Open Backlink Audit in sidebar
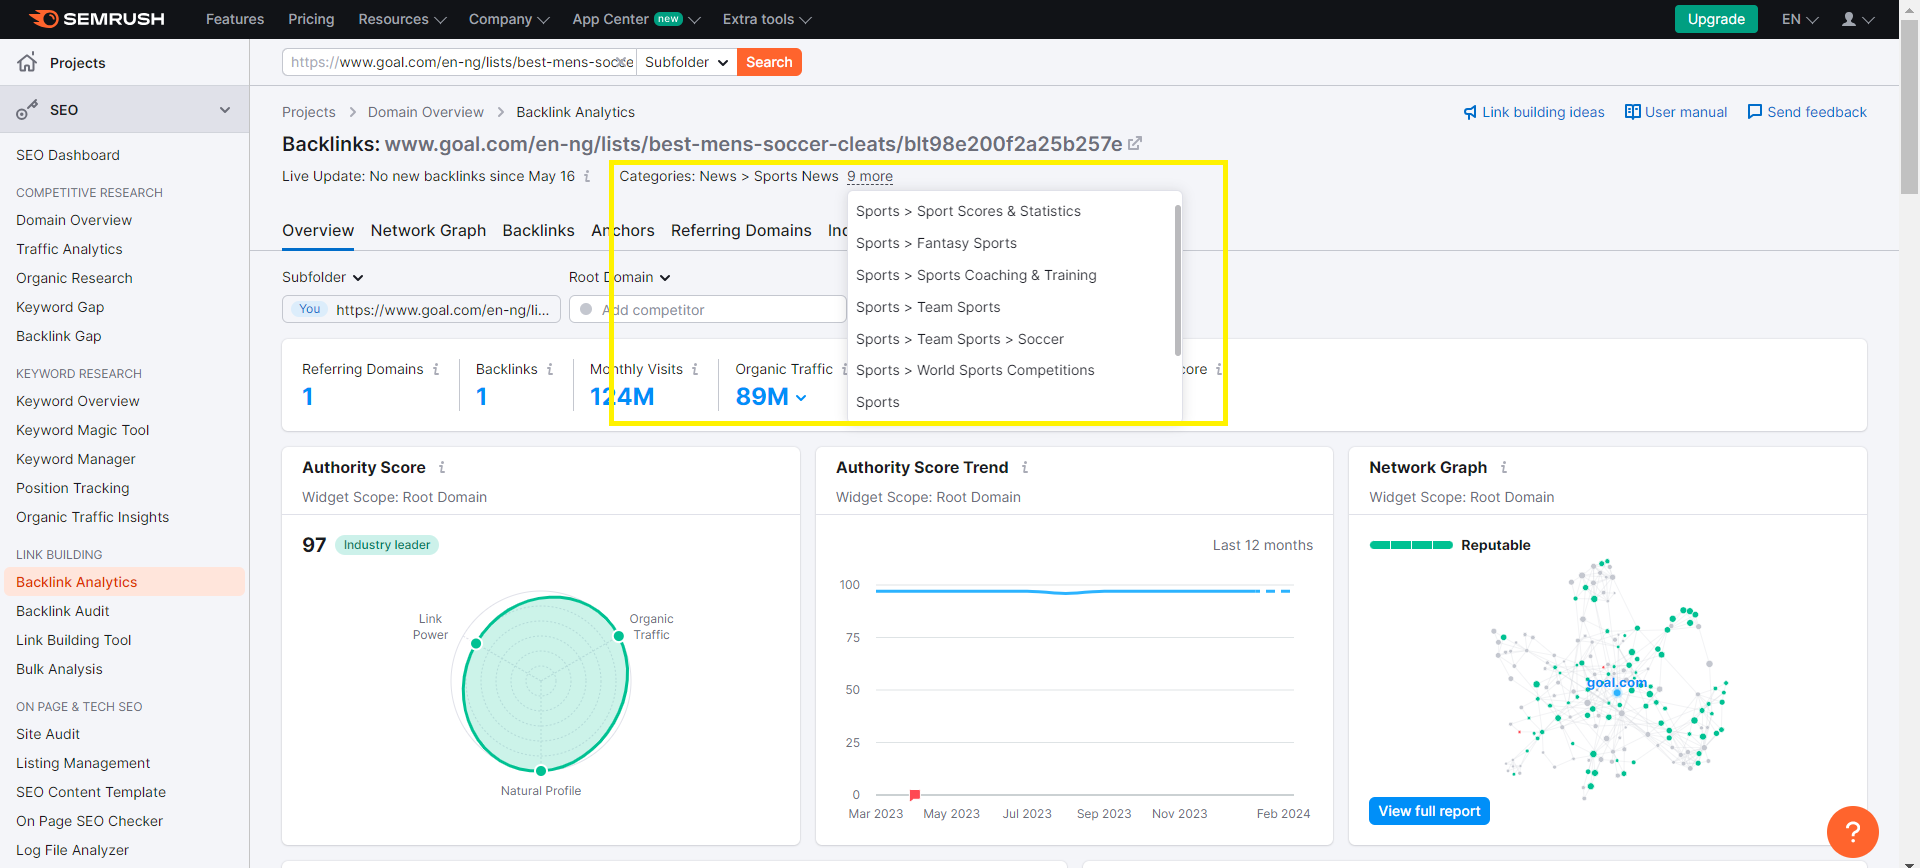The width and height of the screenshot is (1920, 868). coord(63,611)
